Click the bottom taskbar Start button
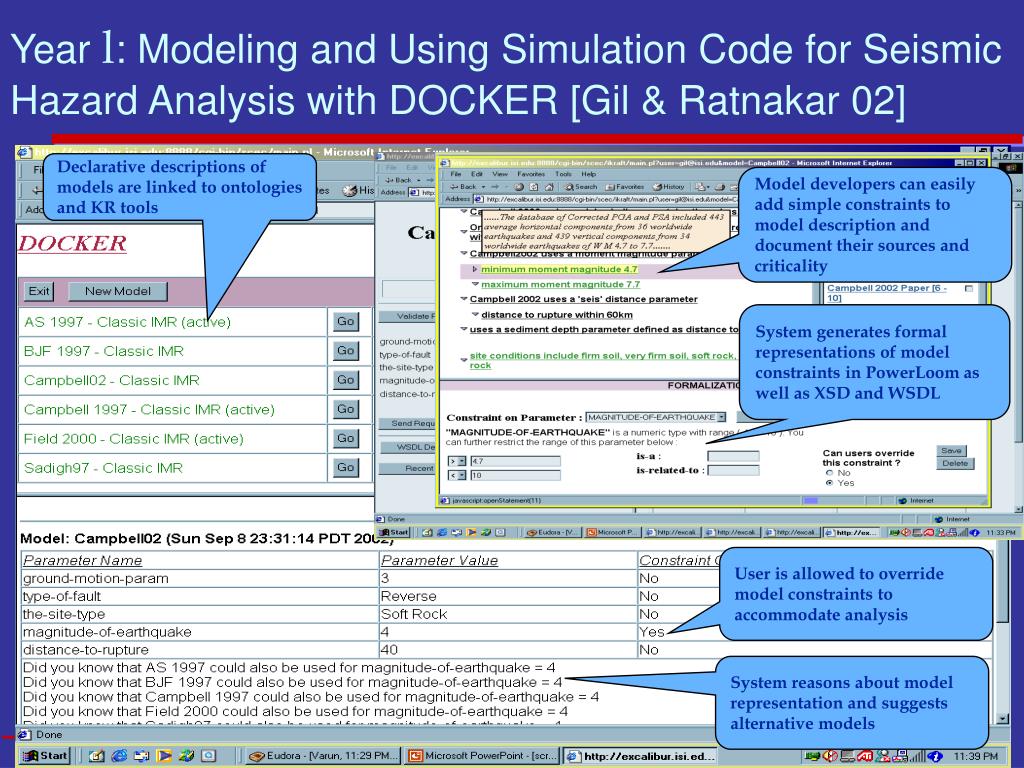Image resolution: width=1024 pixels, height=768 pixels. [x=44, y=756]
